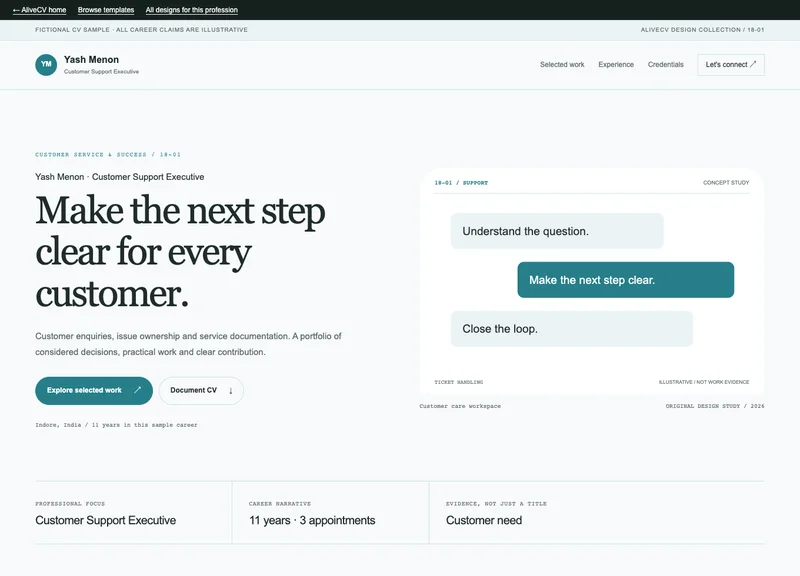The height and width of the screenshot is (576, 800).
Task: Click the main headline Make the next step
Action: [x=180, y=252]
